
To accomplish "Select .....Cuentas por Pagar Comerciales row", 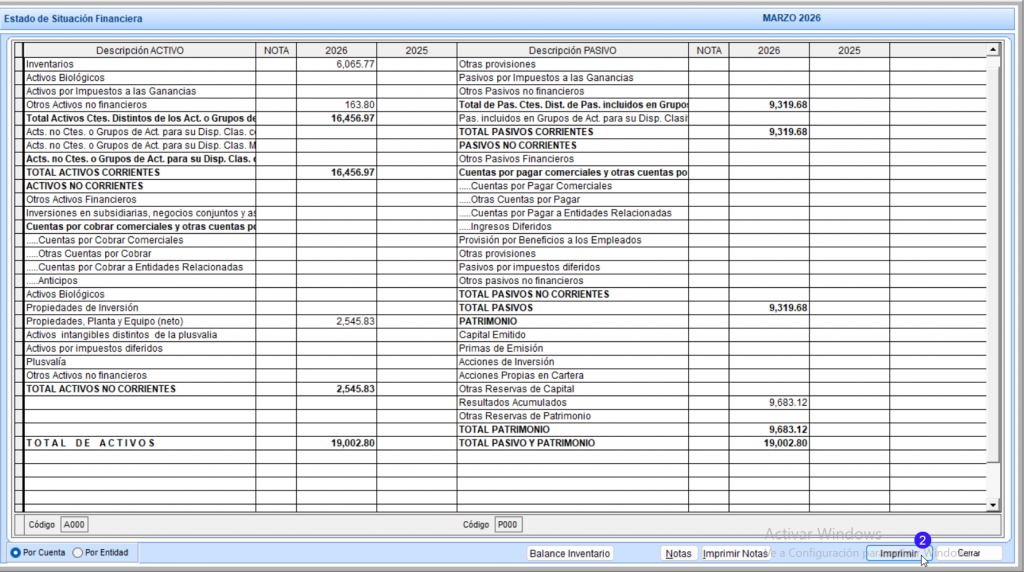I will coord(573,186).
